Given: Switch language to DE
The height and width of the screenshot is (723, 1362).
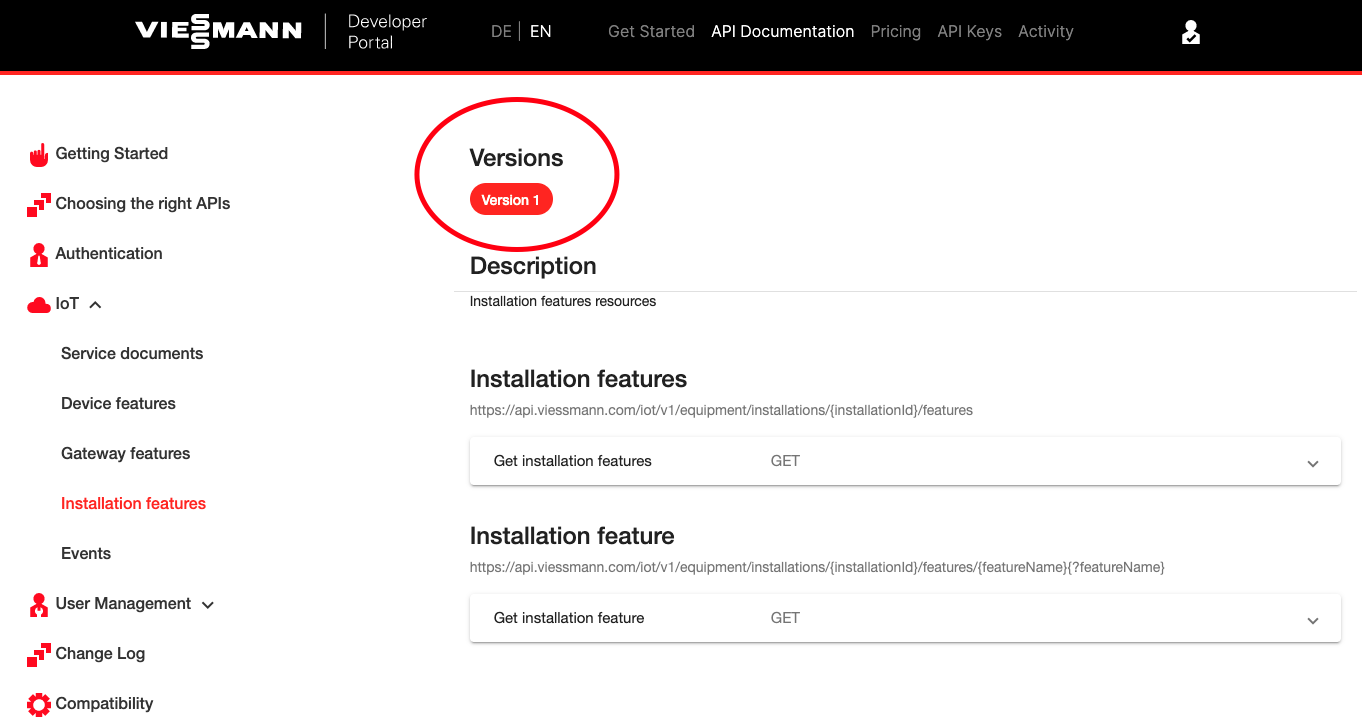Looking at the screenshot, I should pyautogui.click(x=501, y=31).
